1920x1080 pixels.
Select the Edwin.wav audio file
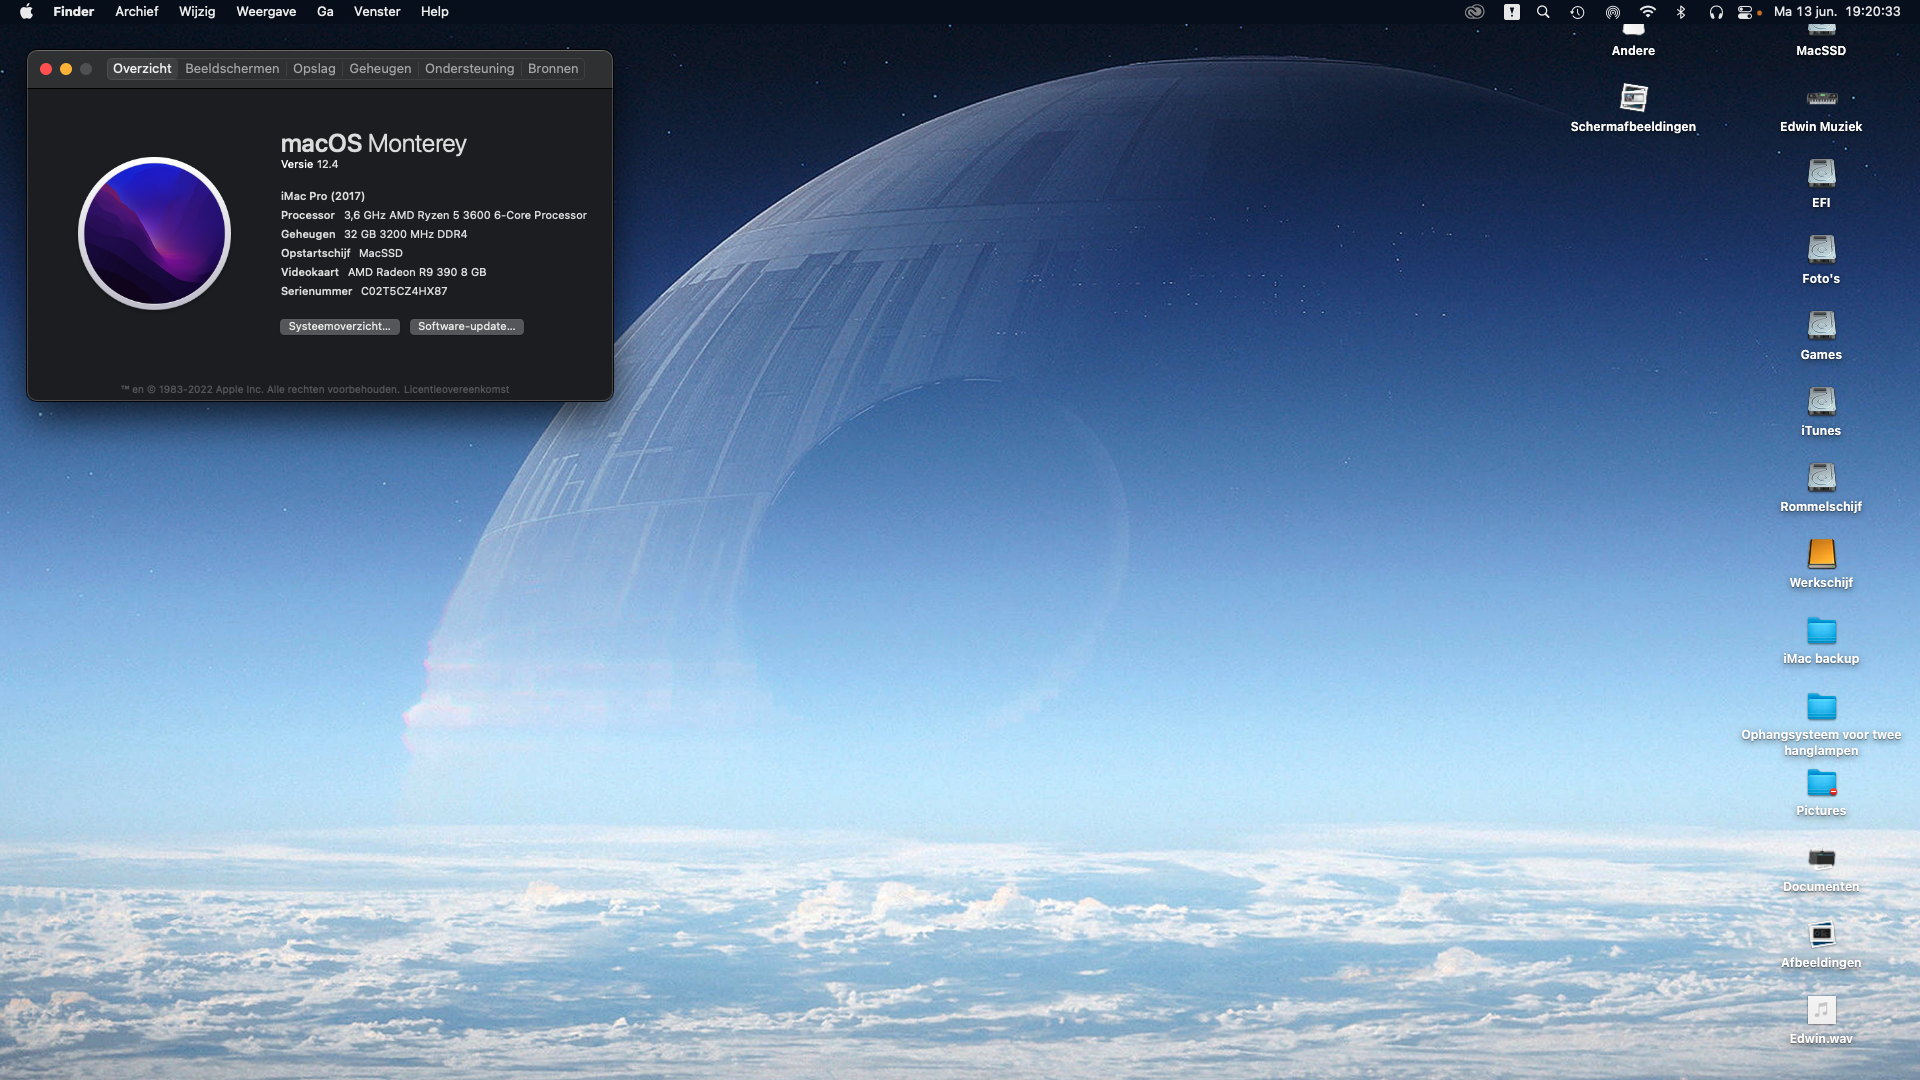tap(1821, 1010)
